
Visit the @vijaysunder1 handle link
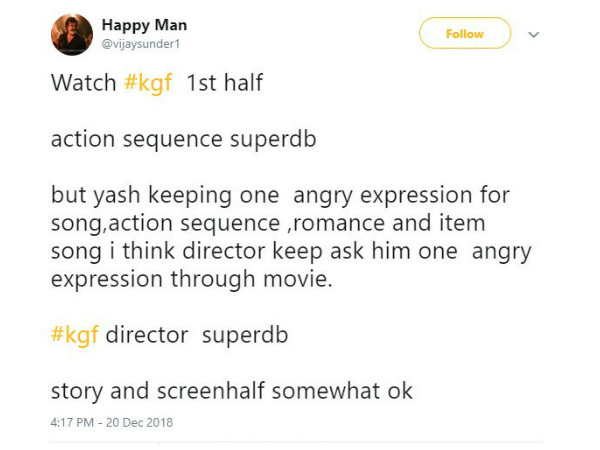140,44
